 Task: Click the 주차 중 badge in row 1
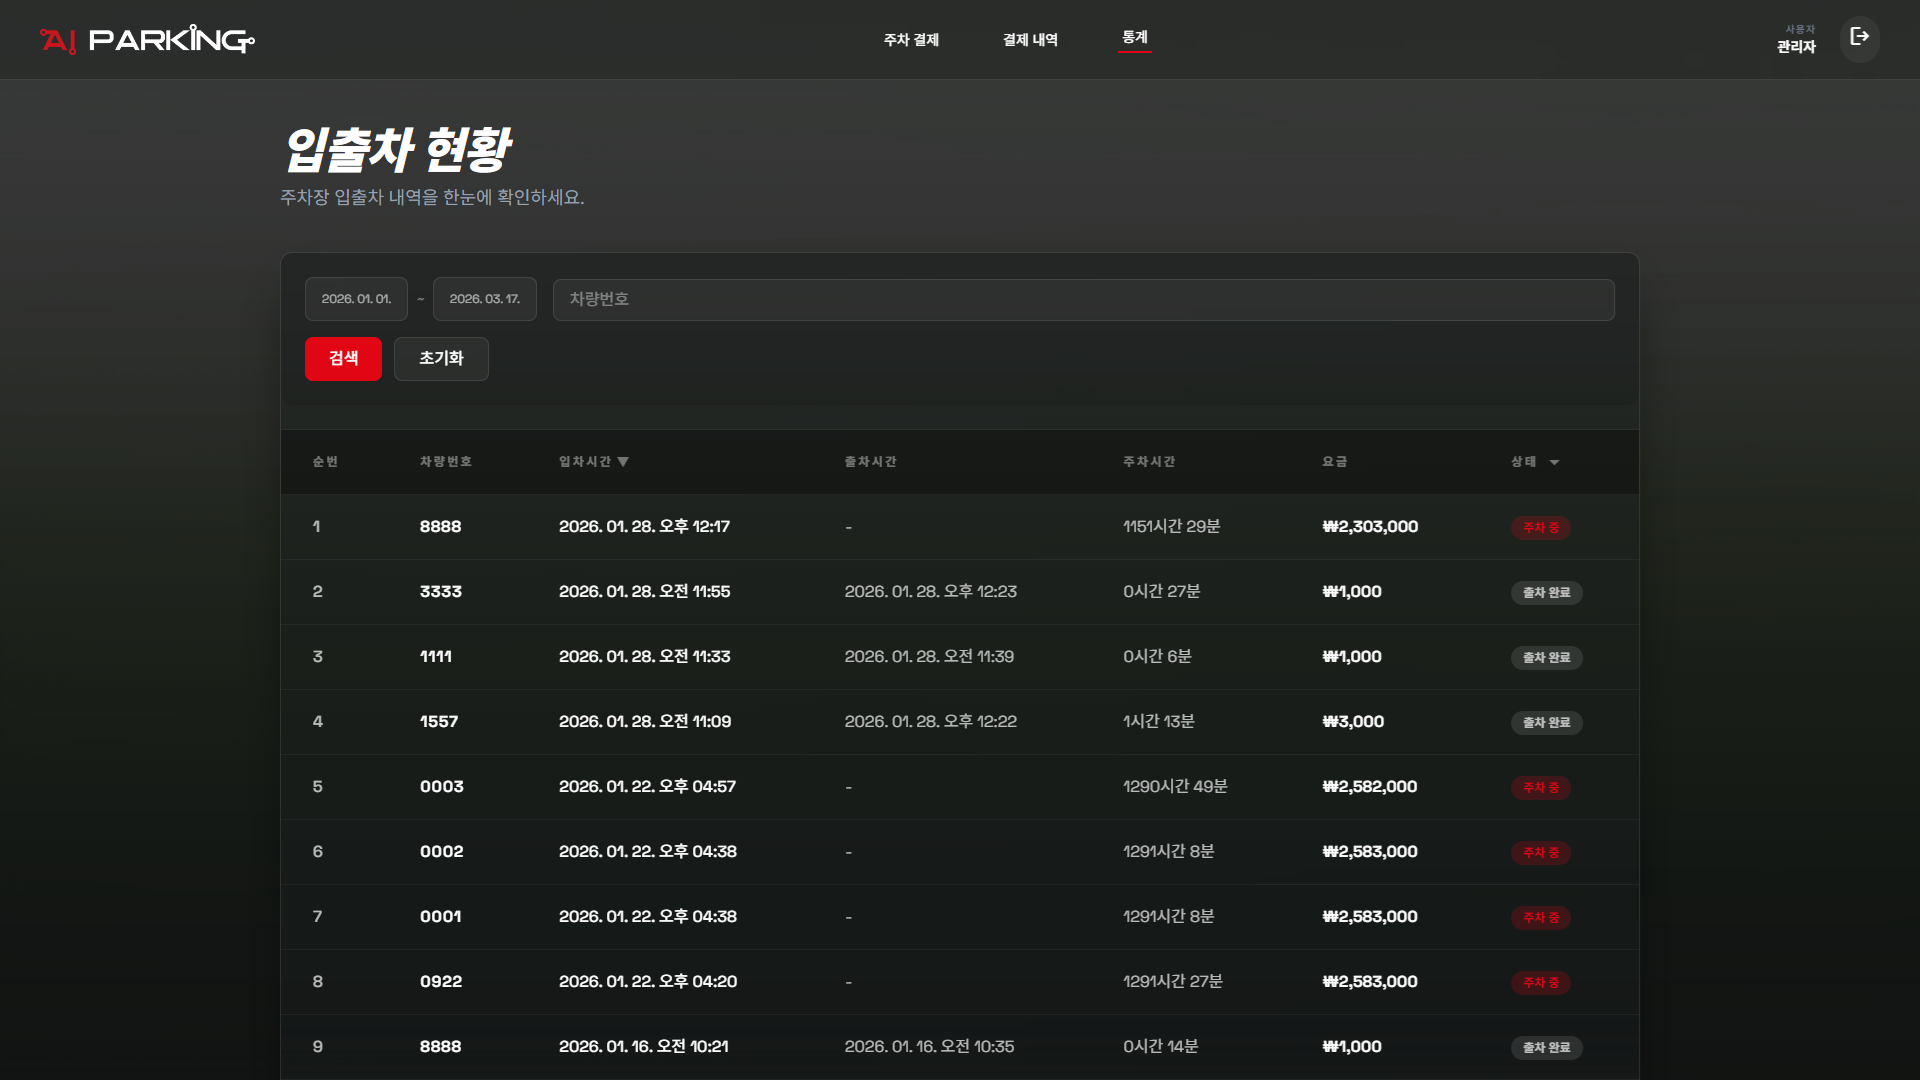[1540, 527]
